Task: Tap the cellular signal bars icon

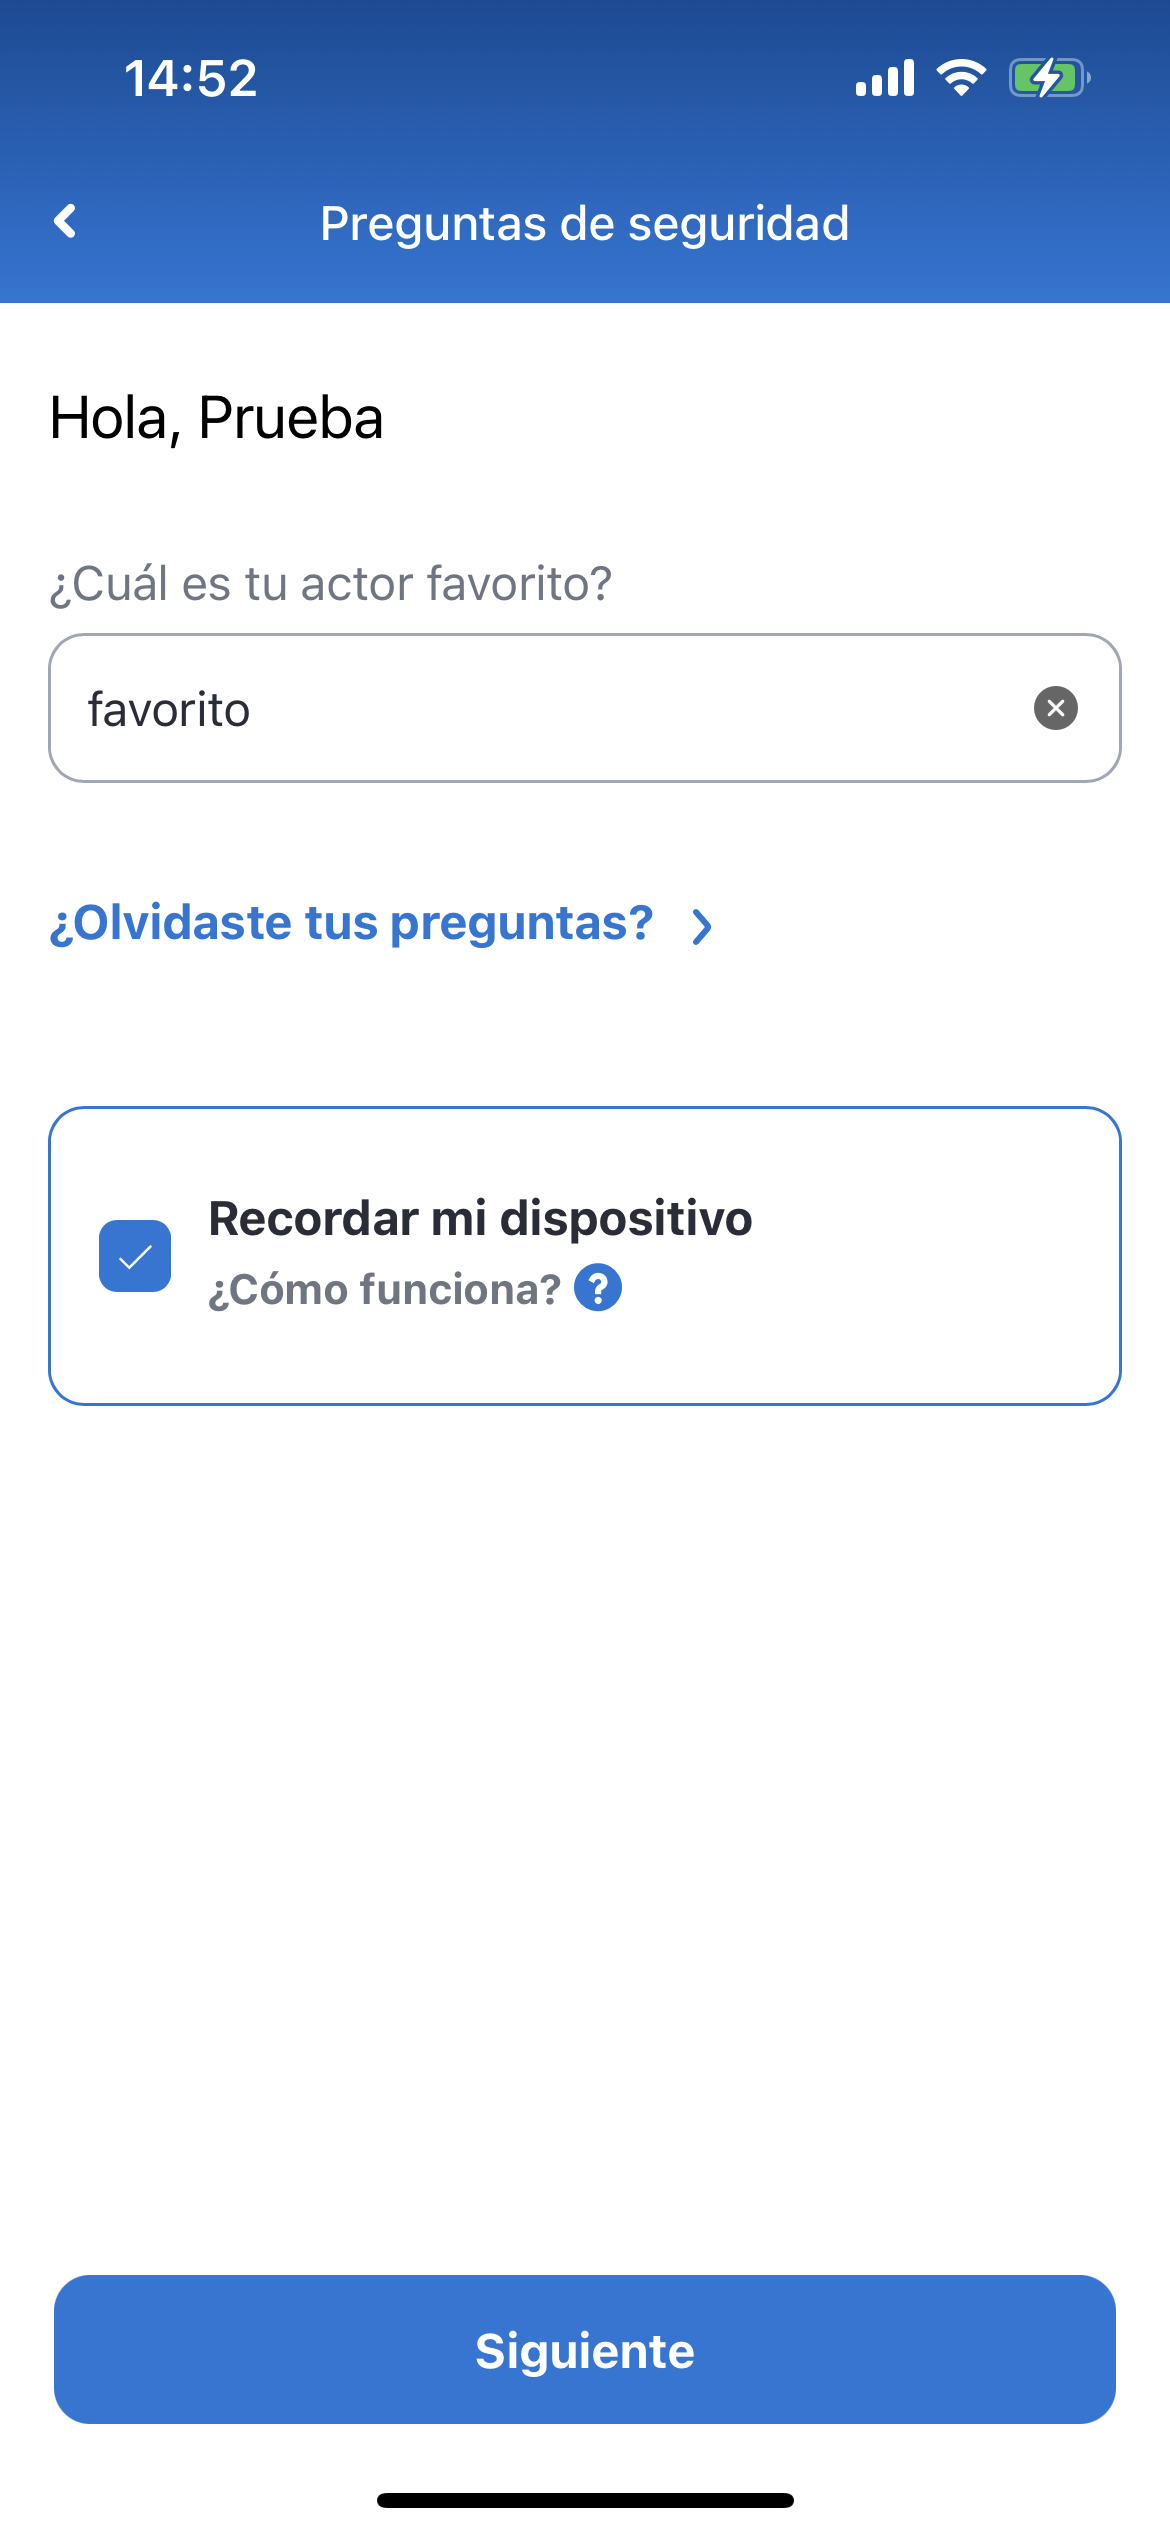Action: (885, 78)
